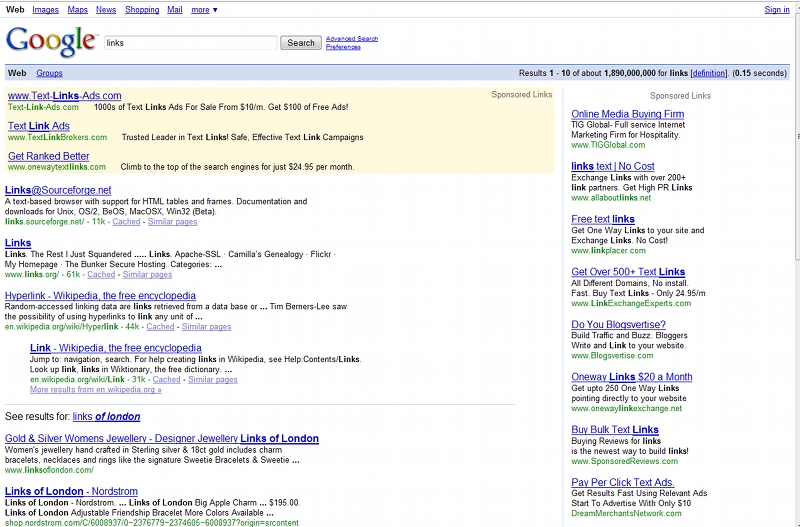Open Links@Sourceforge.net result
This screenshot has width=800, height=527.
(58, 190)
